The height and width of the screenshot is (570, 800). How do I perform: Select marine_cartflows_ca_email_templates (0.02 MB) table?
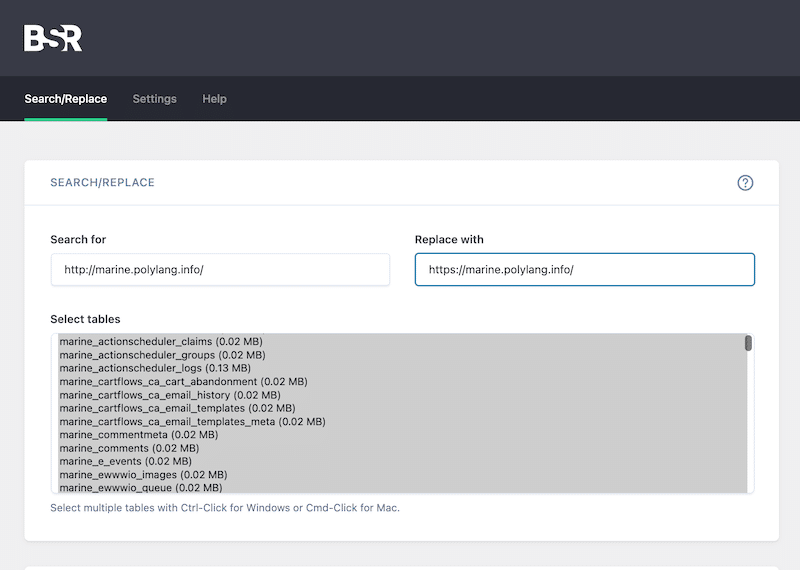403,408
